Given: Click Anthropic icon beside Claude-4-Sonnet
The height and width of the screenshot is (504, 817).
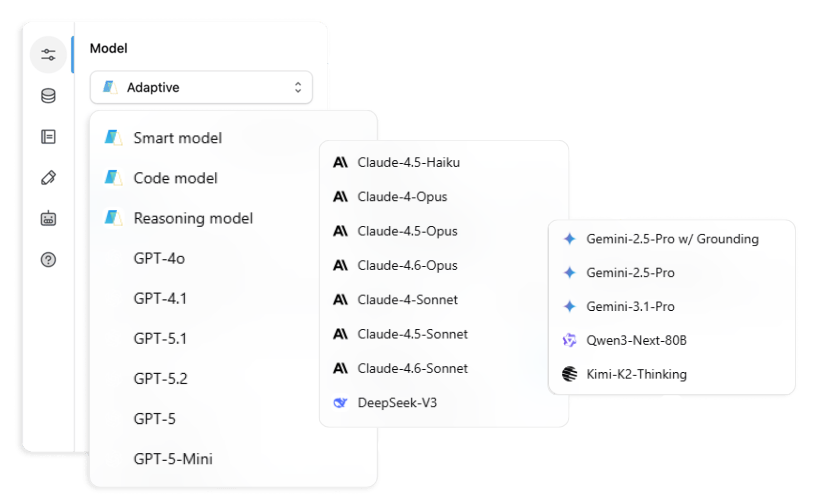Looking at the screenshot, I should click(340, 300).
